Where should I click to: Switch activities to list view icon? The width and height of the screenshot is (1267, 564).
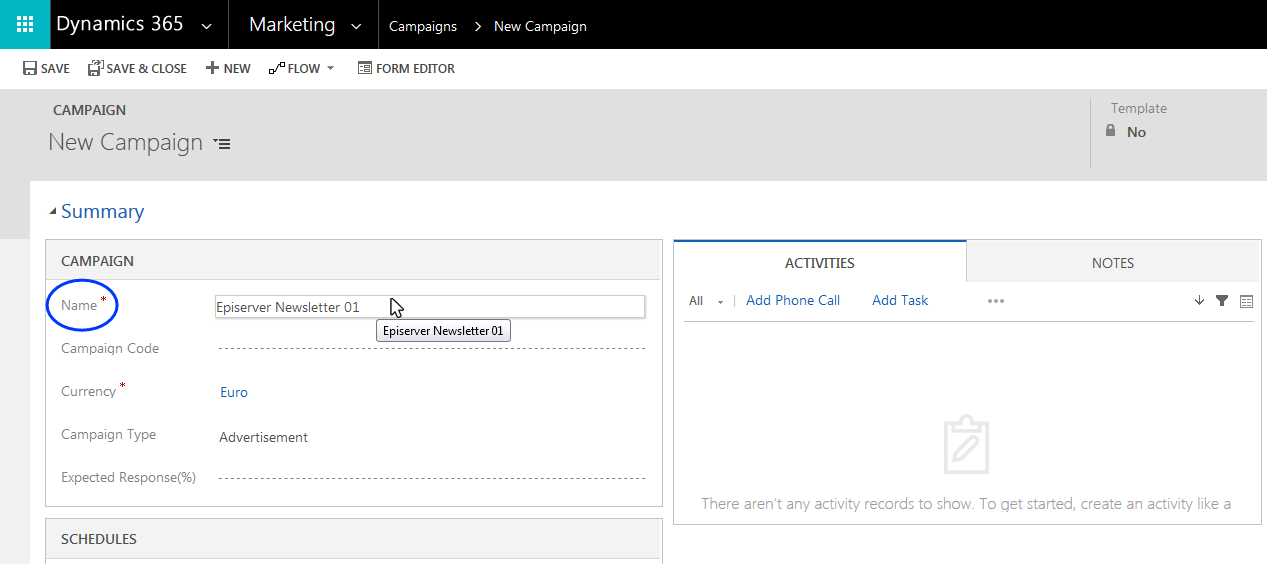pos(1246,301)
